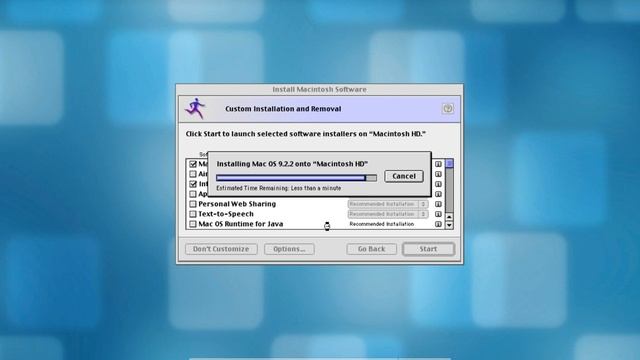
Task: Enable the Personal Web Sharing checkbox
Action: coord(193,204)
